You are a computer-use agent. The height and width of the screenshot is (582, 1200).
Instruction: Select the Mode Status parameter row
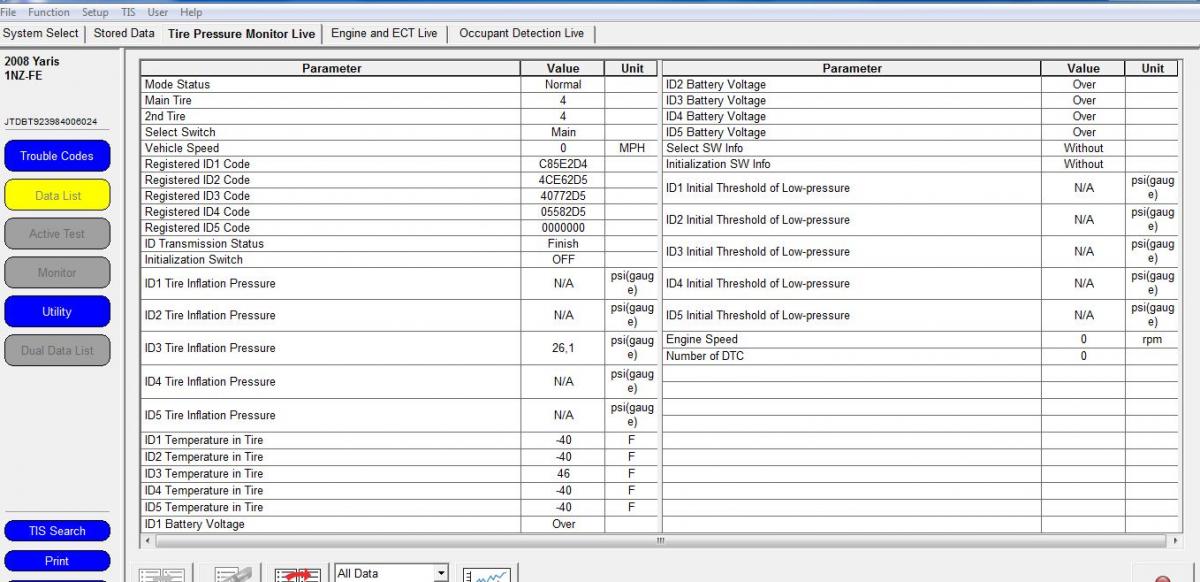click(330, 85)
